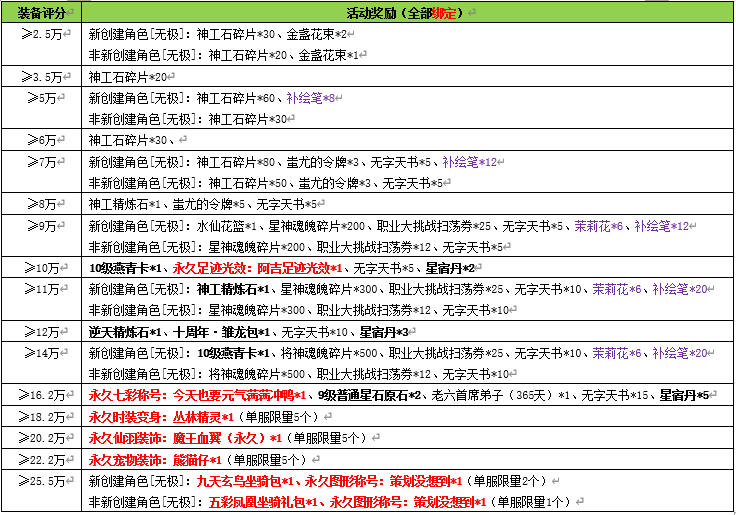736x515 pixels.
Task: Click the bold 星宿丹*3 text
Action: (x=384, y=332)
